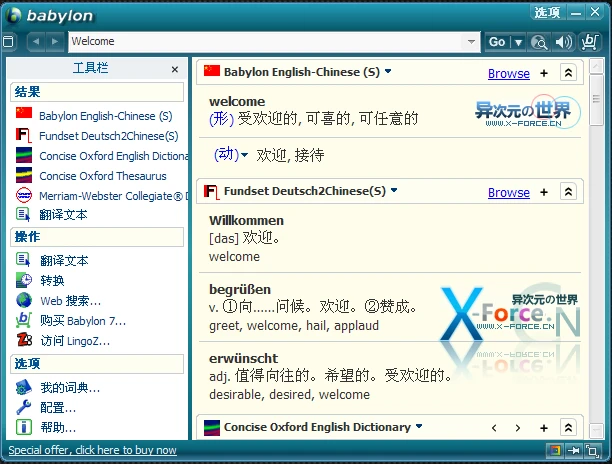Select Merriam-Webster Collegiate result
The height and width of the screenshot is (464, 612).
coord(114,196)
